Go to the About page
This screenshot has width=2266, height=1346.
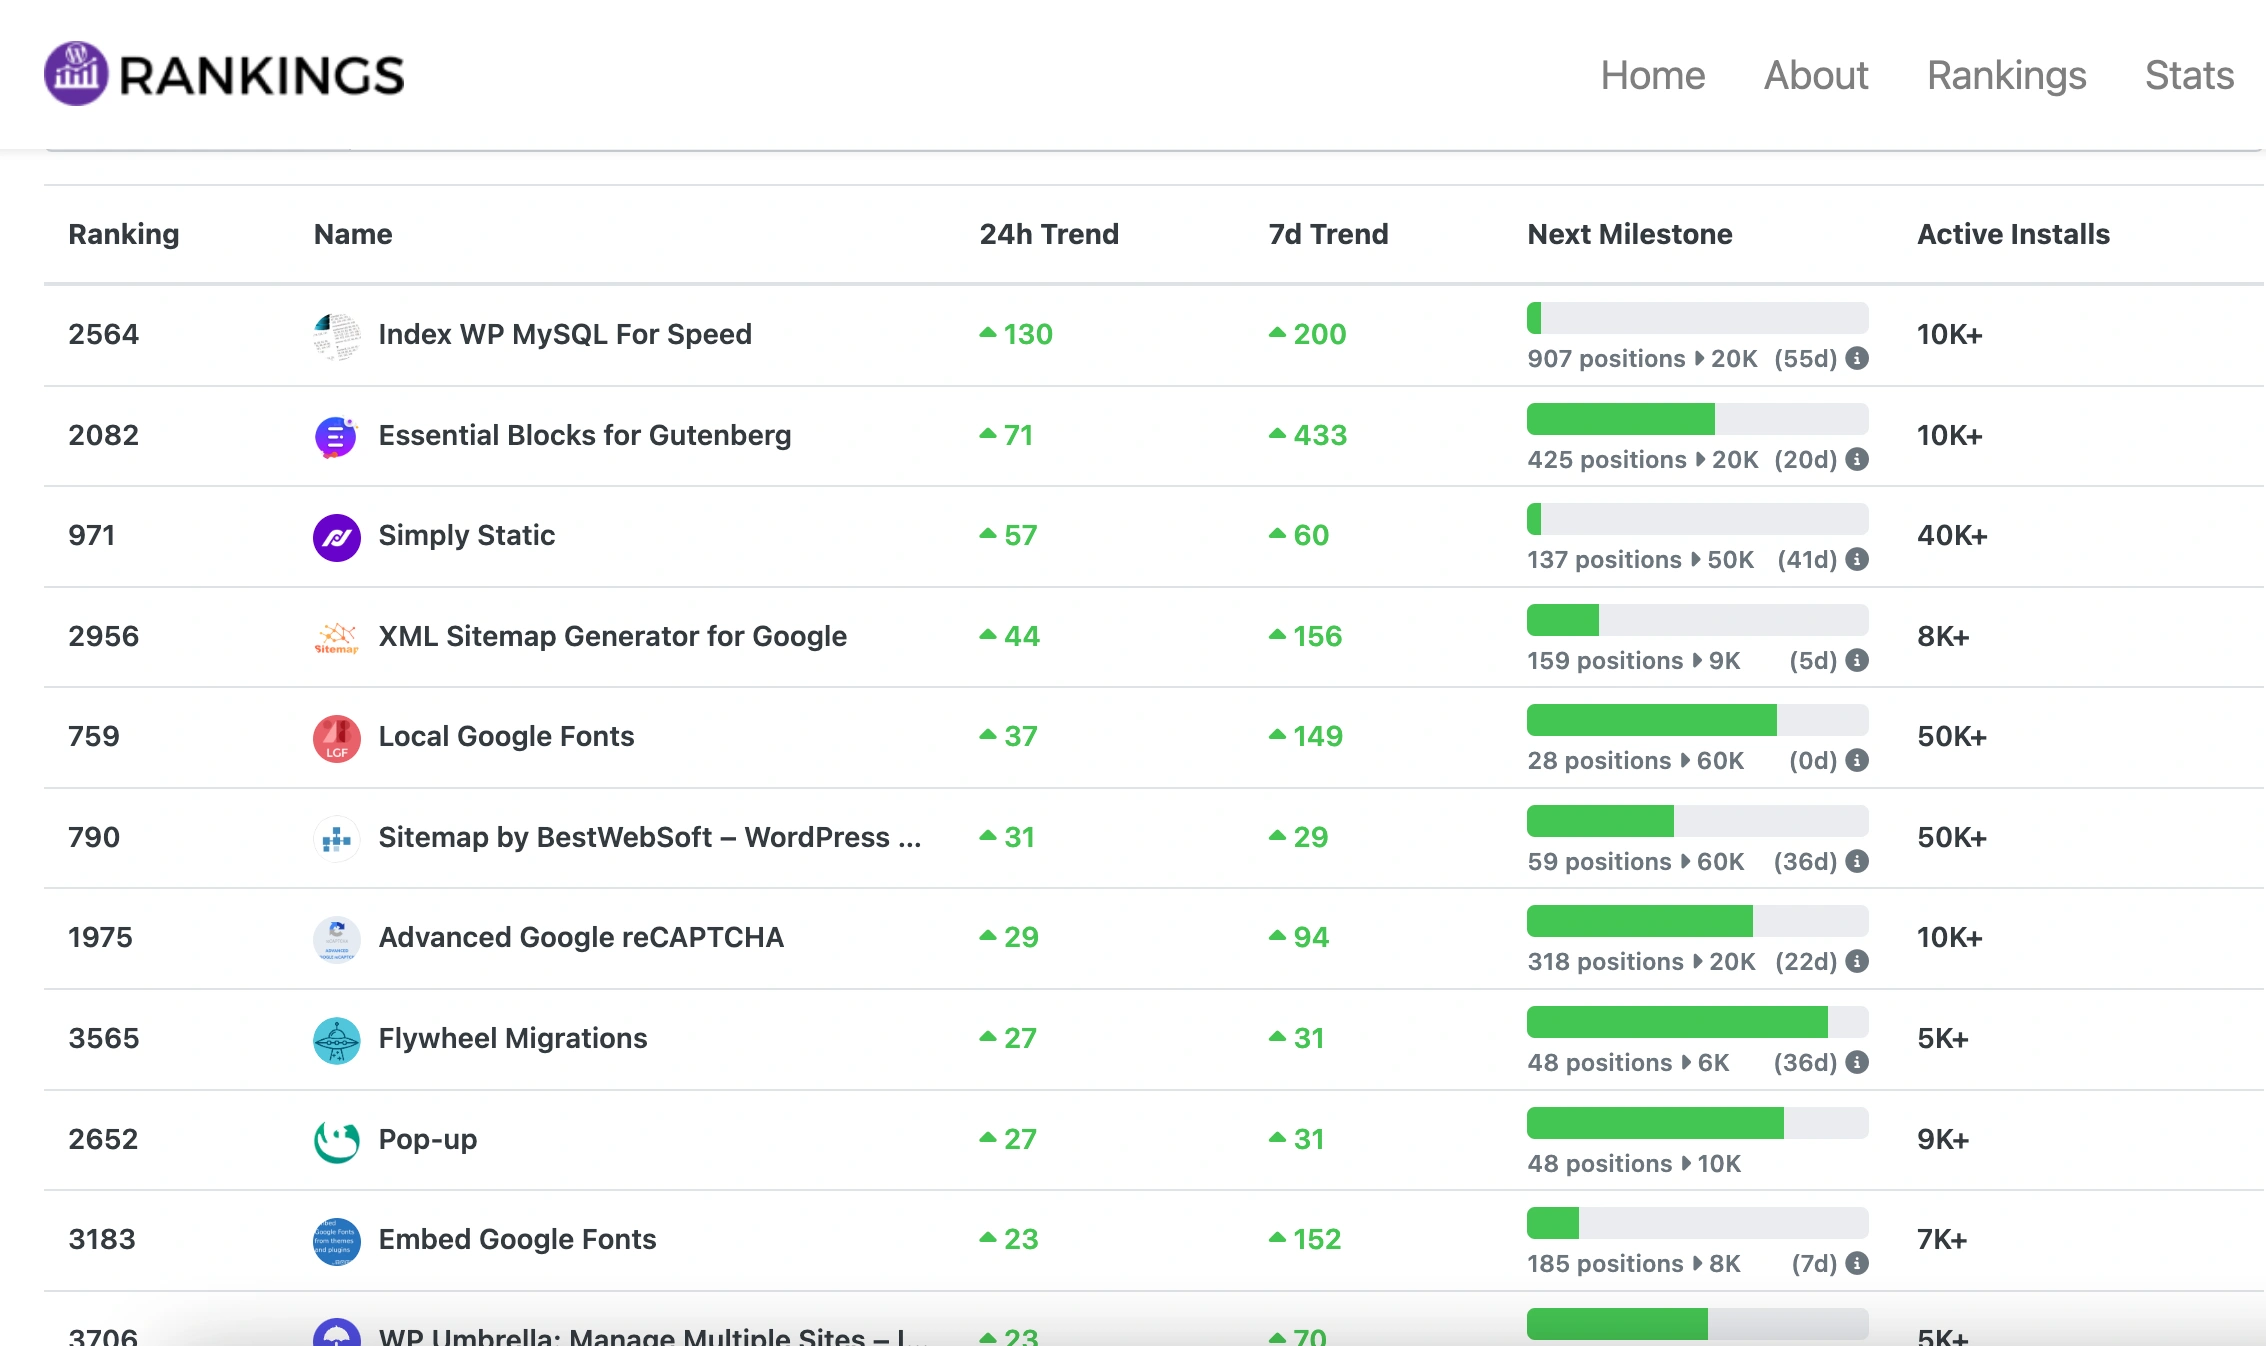1815,76
